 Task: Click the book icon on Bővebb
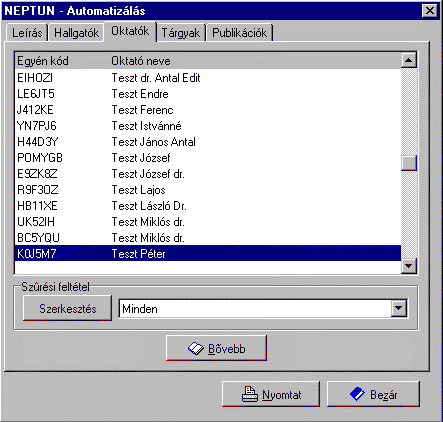[x=195, y=349]
